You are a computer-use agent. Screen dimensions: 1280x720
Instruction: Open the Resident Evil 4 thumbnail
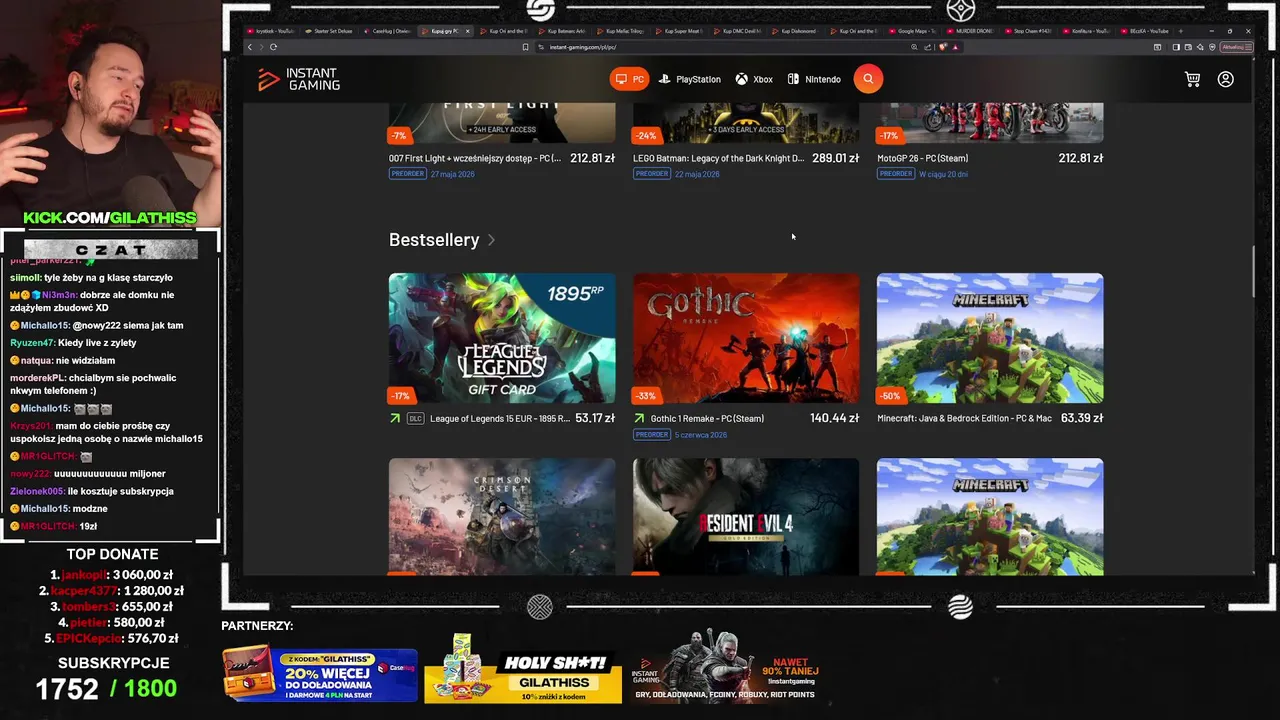[x=746, y=516]
